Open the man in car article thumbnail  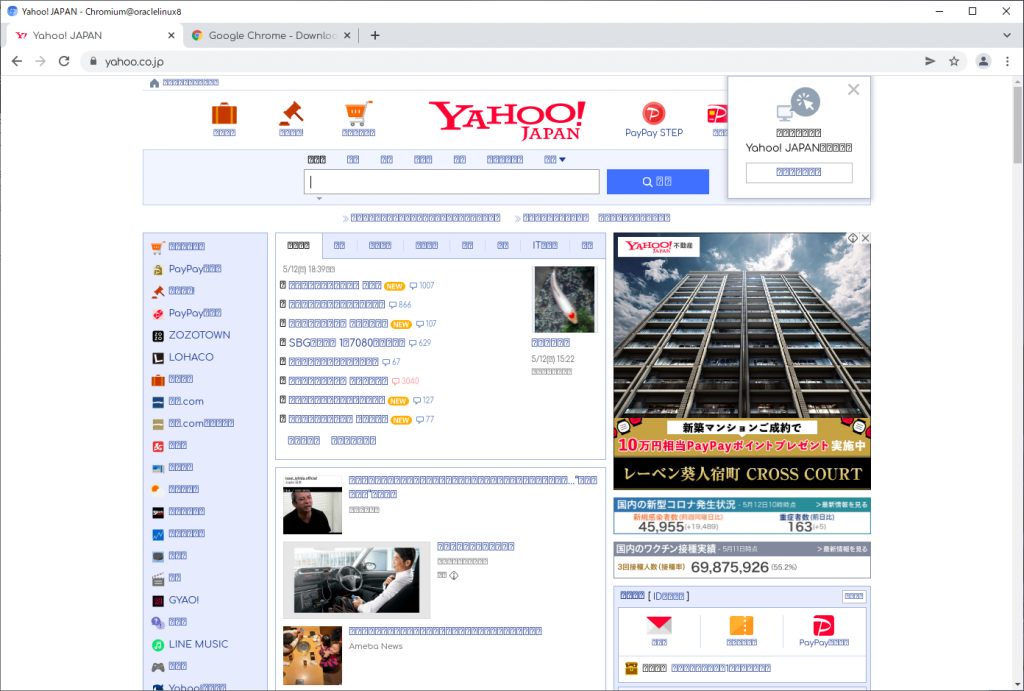pos(357,580)
